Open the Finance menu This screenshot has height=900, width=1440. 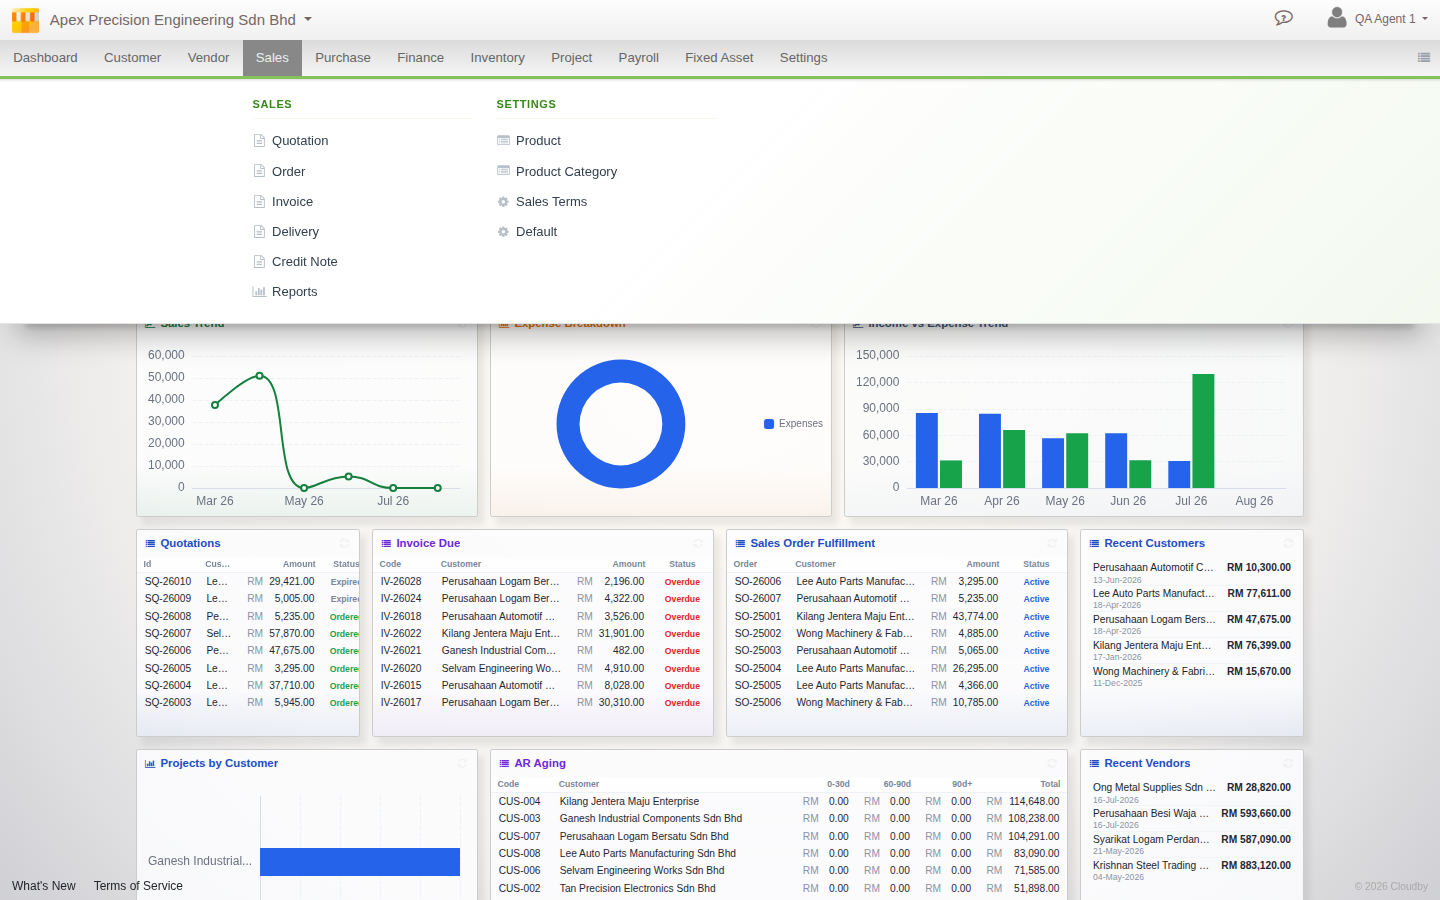pos(420,58)
